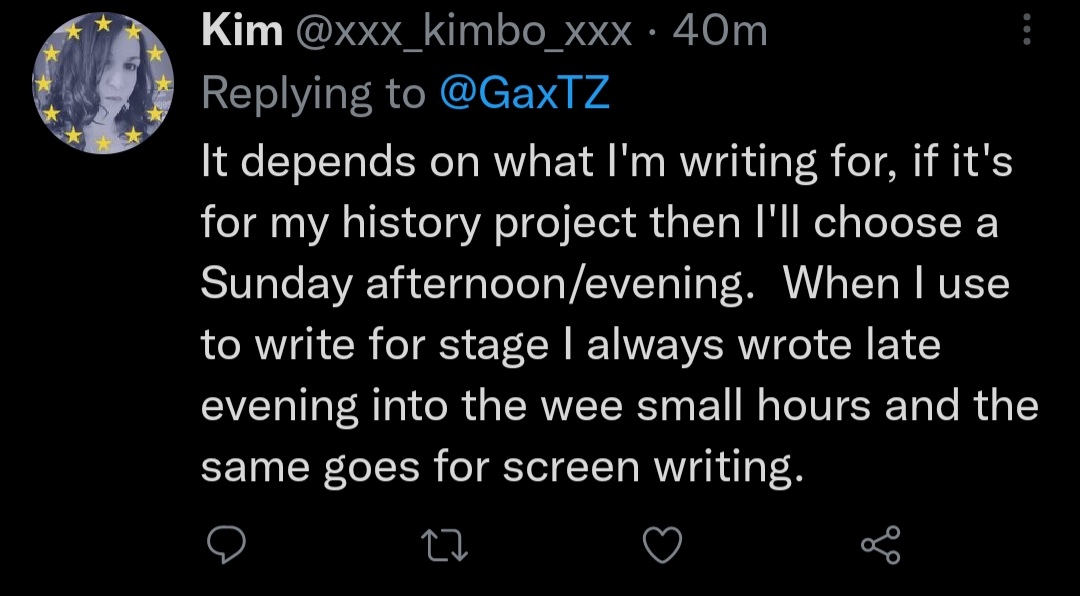Open the three-dot more options menu

coord(1025,31)
